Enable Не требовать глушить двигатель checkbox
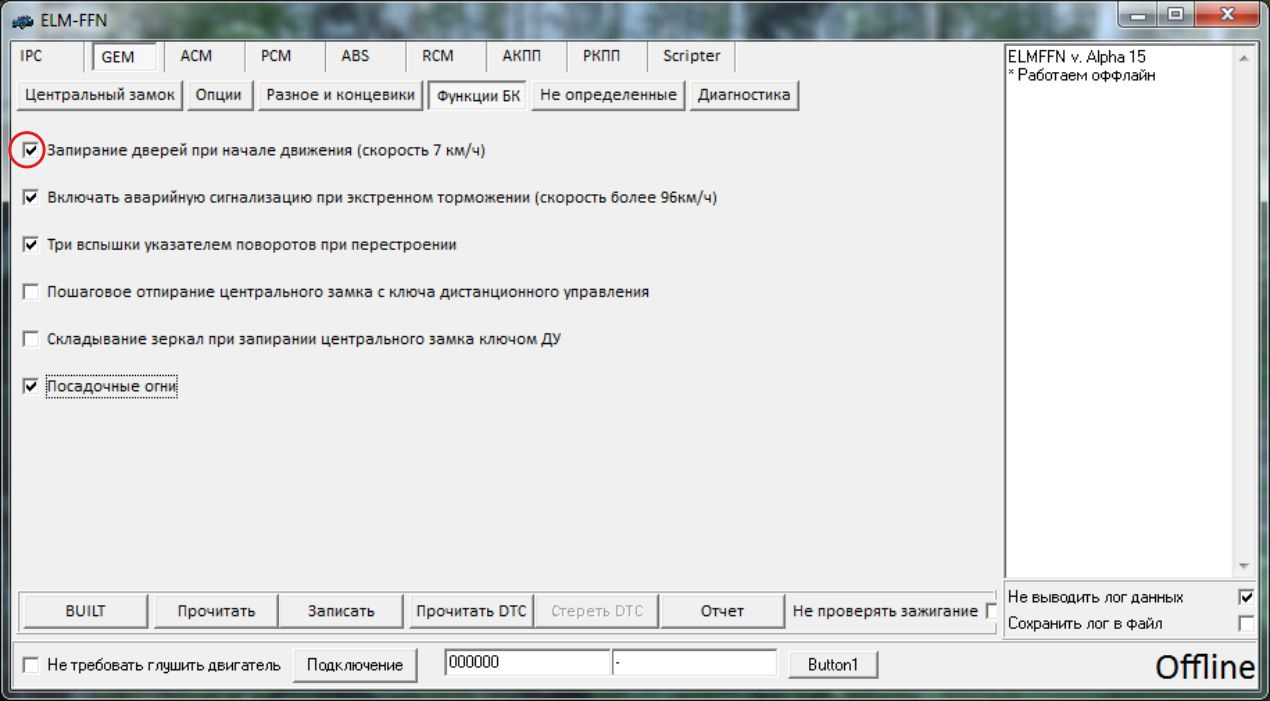This screenshot has height=701, width=1270. point(30,665)
